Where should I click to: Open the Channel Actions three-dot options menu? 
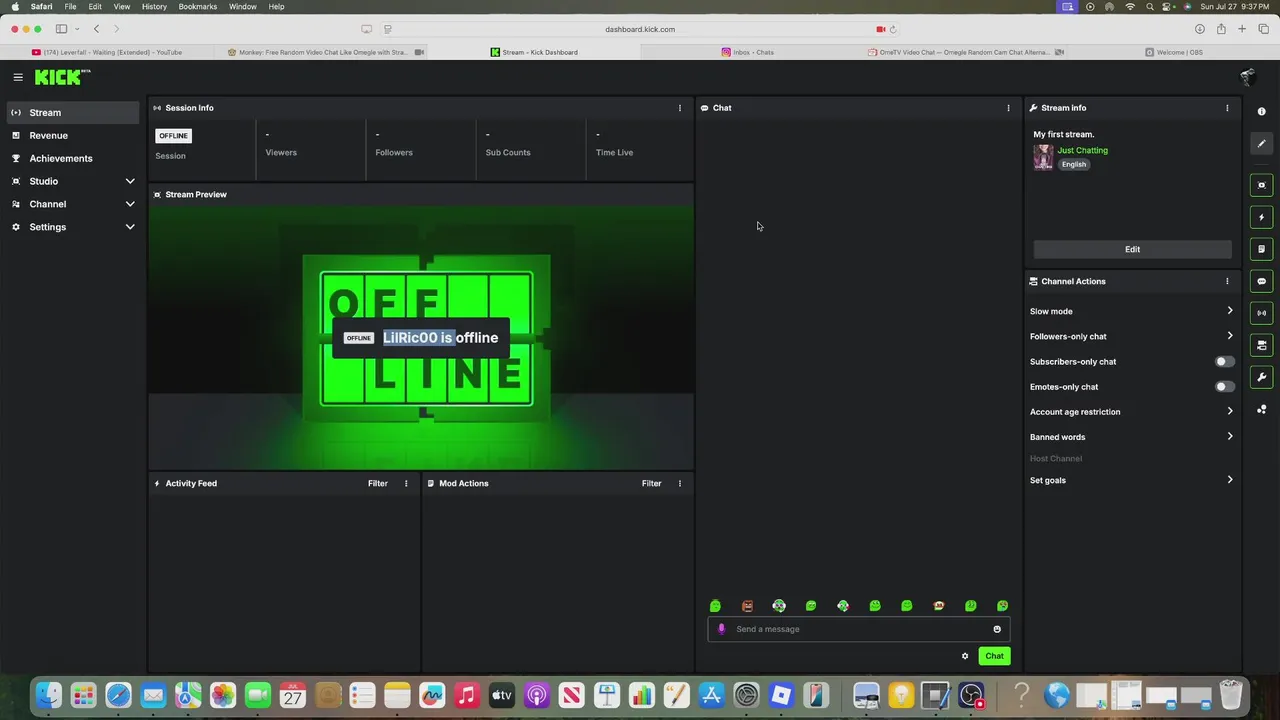[x=1227, y=281]
